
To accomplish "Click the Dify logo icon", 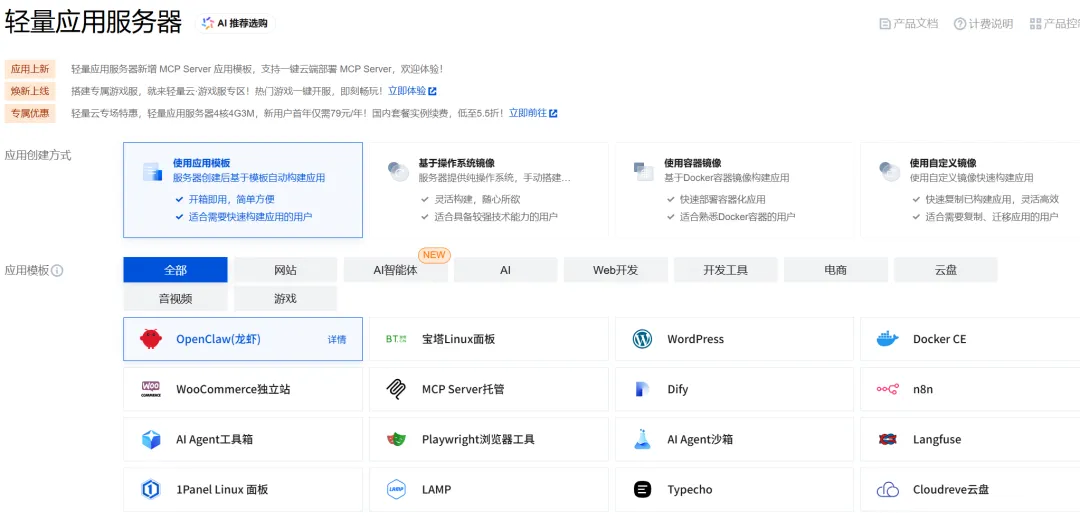I will [x=642, y=389].
